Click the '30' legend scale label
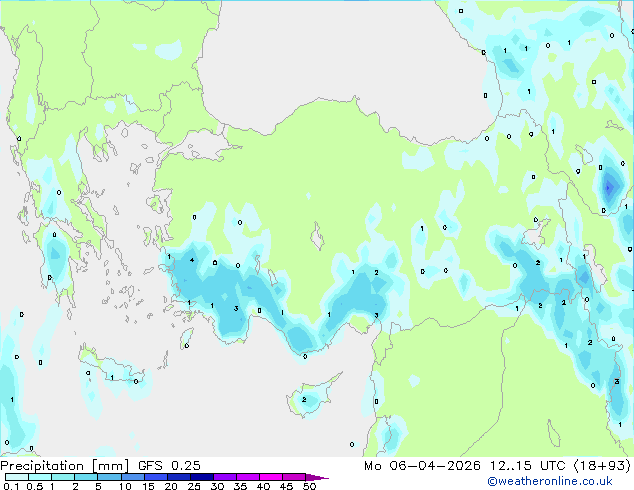 point(217,486)
